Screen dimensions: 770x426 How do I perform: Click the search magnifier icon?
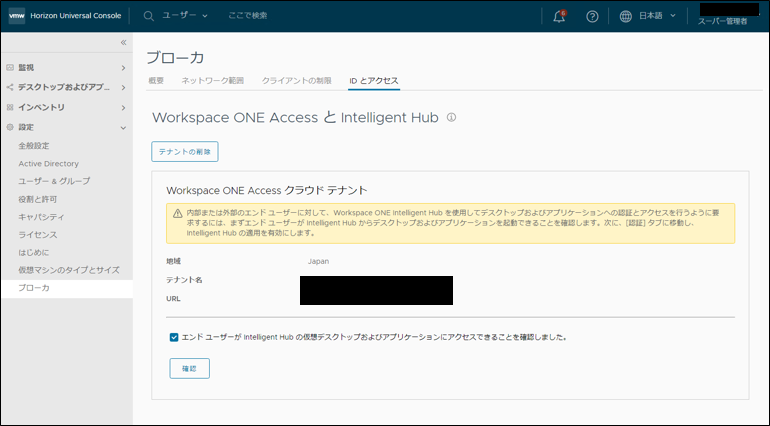click(148, 16)
